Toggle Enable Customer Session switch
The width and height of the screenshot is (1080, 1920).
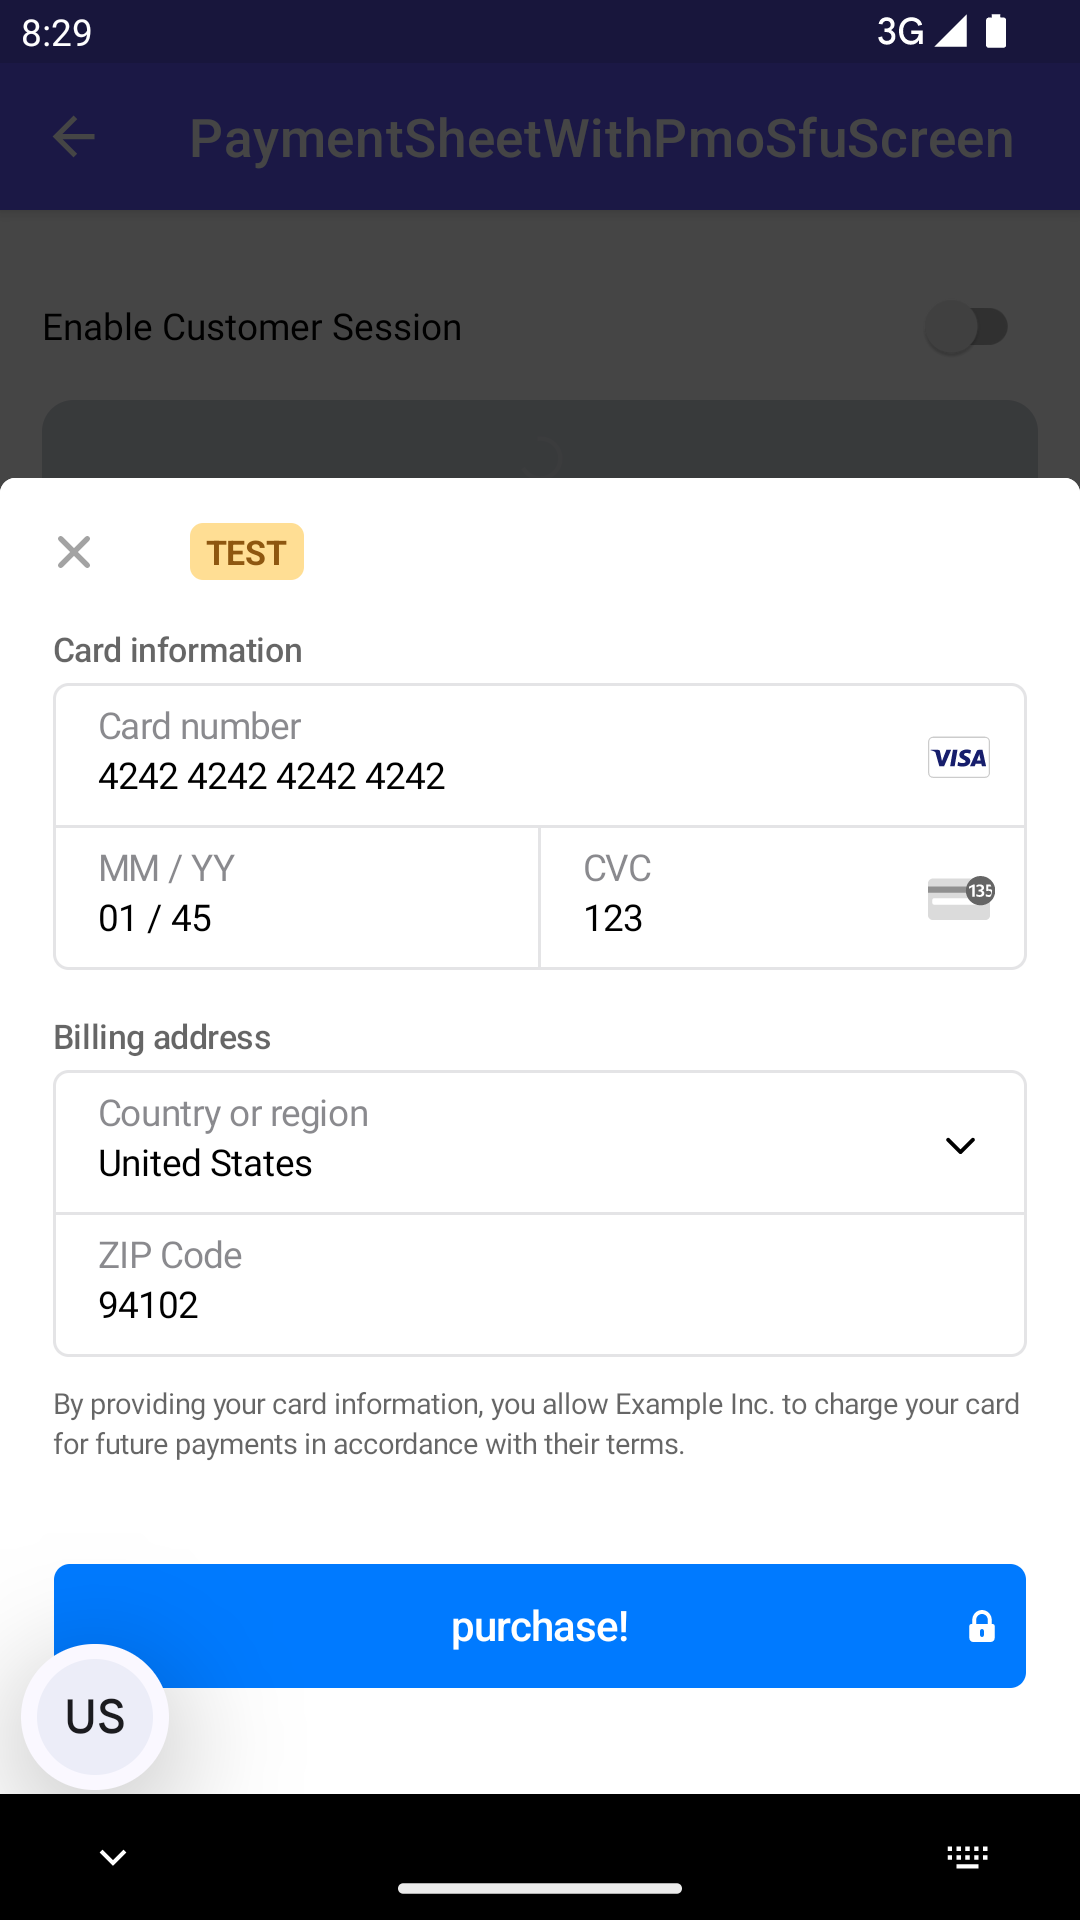[966, 327]
